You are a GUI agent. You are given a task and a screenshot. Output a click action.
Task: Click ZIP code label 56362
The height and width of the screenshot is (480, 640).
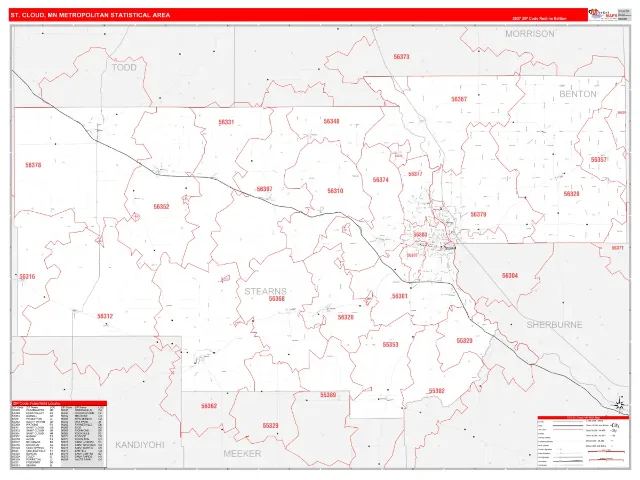click(209, 406)
